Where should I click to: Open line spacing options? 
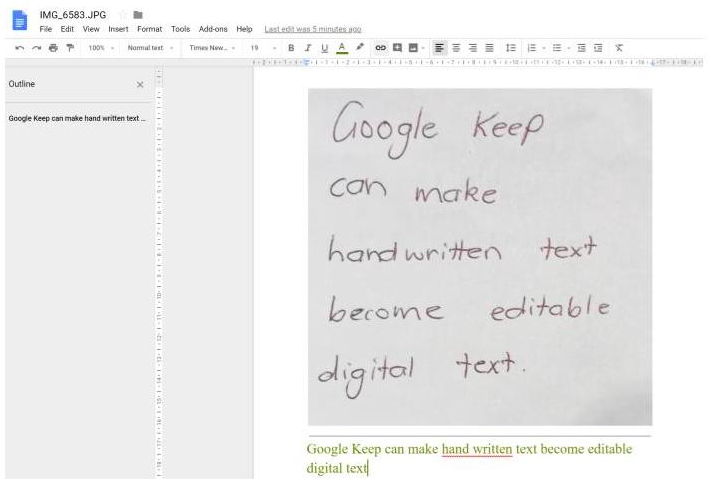coord(510,48)
